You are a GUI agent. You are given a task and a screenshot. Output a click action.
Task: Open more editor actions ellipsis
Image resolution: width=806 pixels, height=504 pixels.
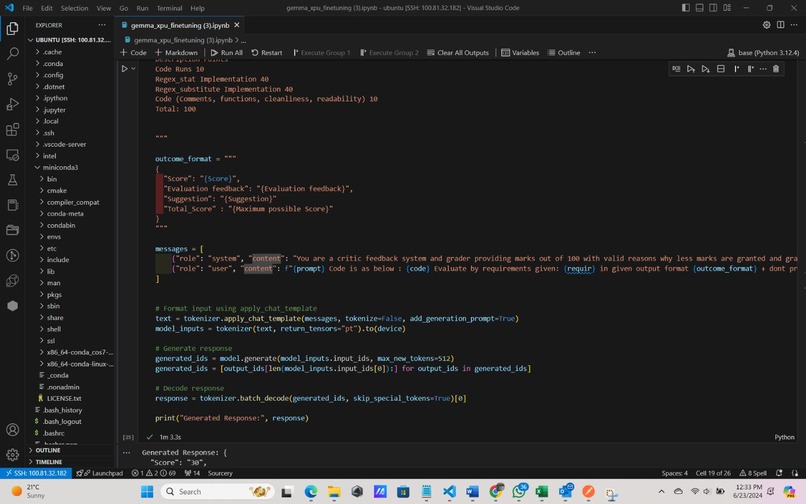(x=794, y=25)
